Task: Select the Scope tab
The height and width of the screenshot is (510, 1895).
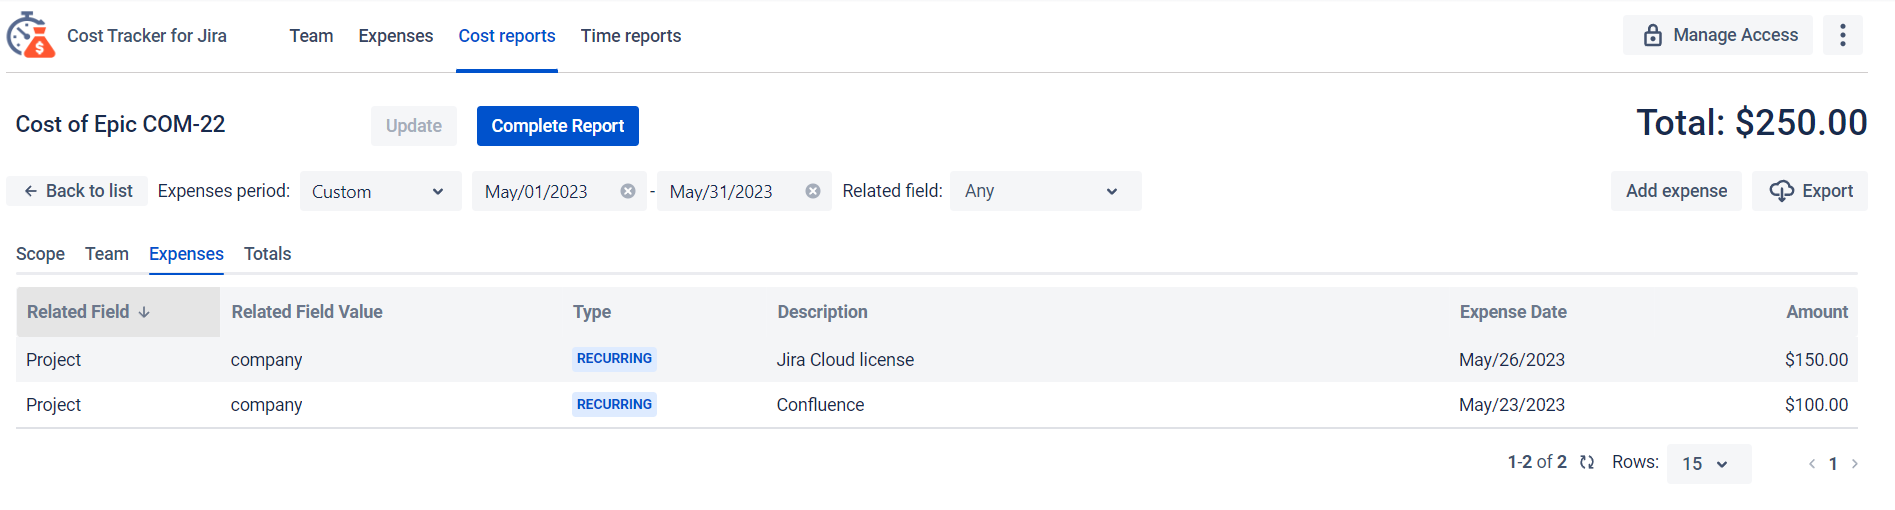Action: tap(40, 254)
